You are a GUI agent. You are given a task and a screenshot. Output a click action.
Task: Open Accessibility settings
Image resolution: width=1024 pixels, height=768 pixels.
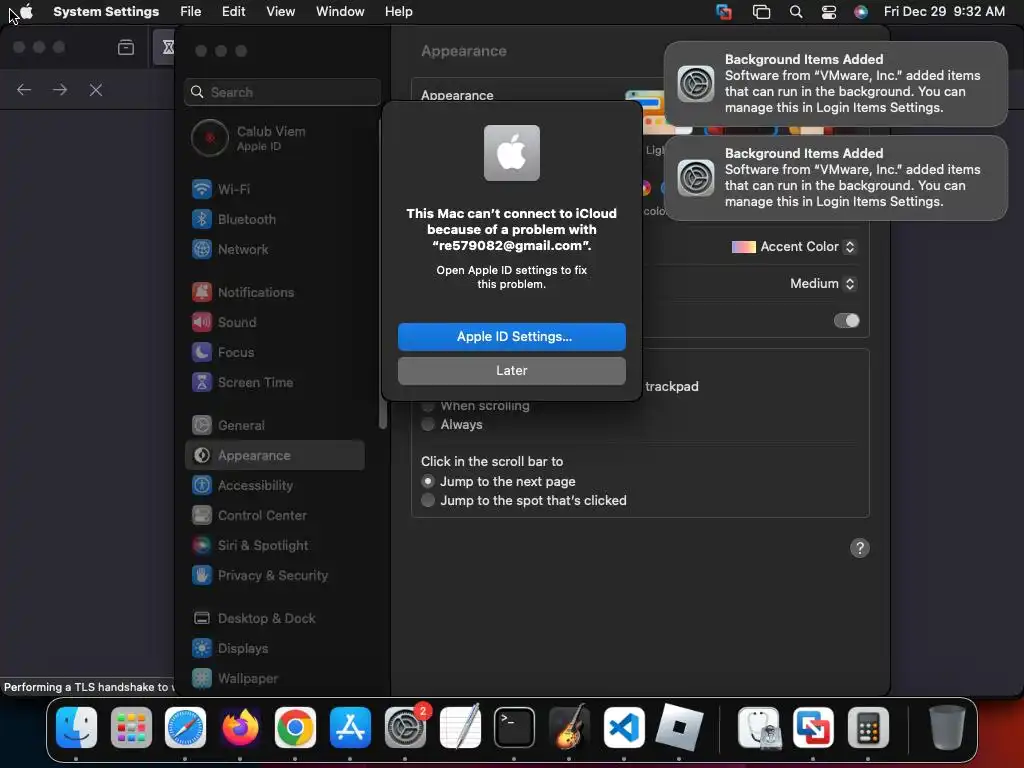[274, 486]
